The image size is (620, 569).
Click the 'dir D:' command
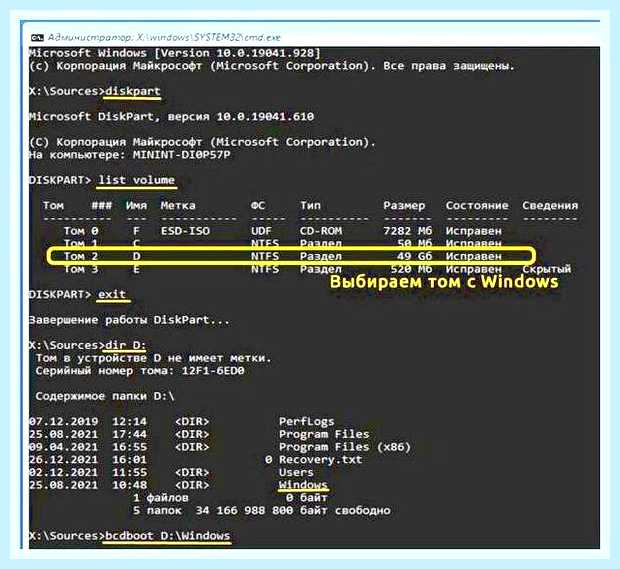pos(126,345)
